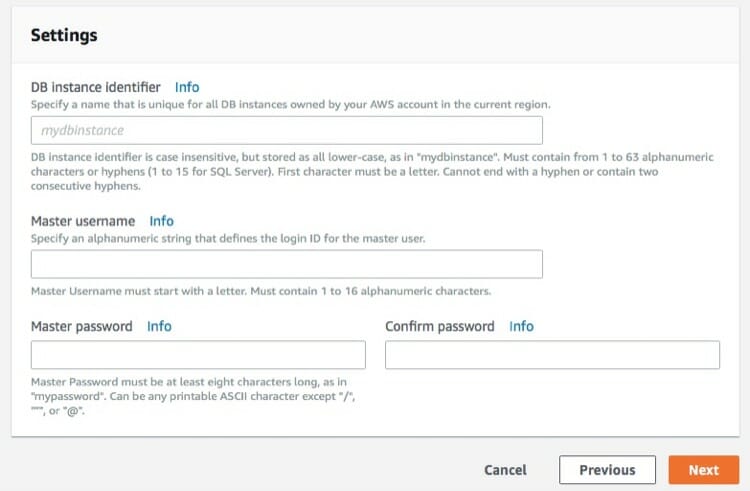
Task: Click the Settings section heading
Action: (64, 35)
